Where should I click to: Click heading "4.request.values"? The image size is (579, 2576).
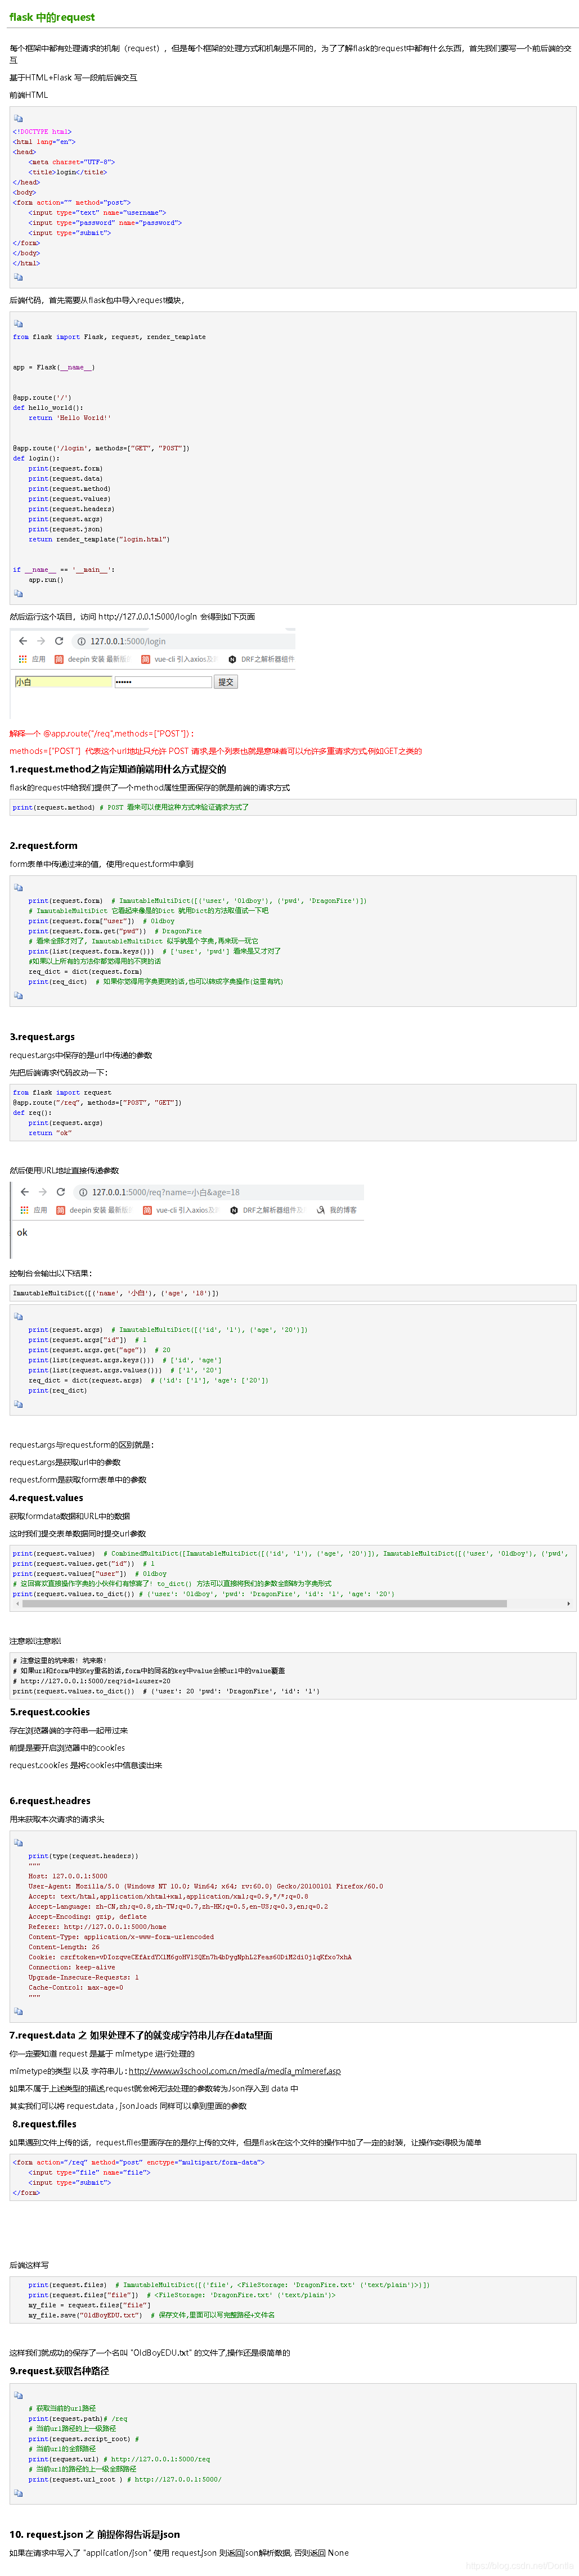pyautogui.click(x=46, y=1498)
